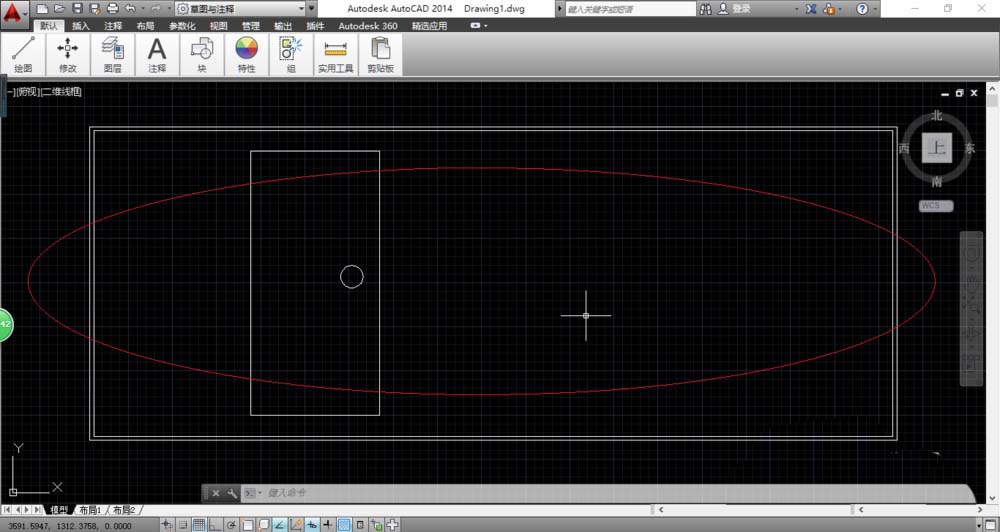
Task: Click the coordinates readout 3591.5947, 1312.3758
Action: pos(70,526)
